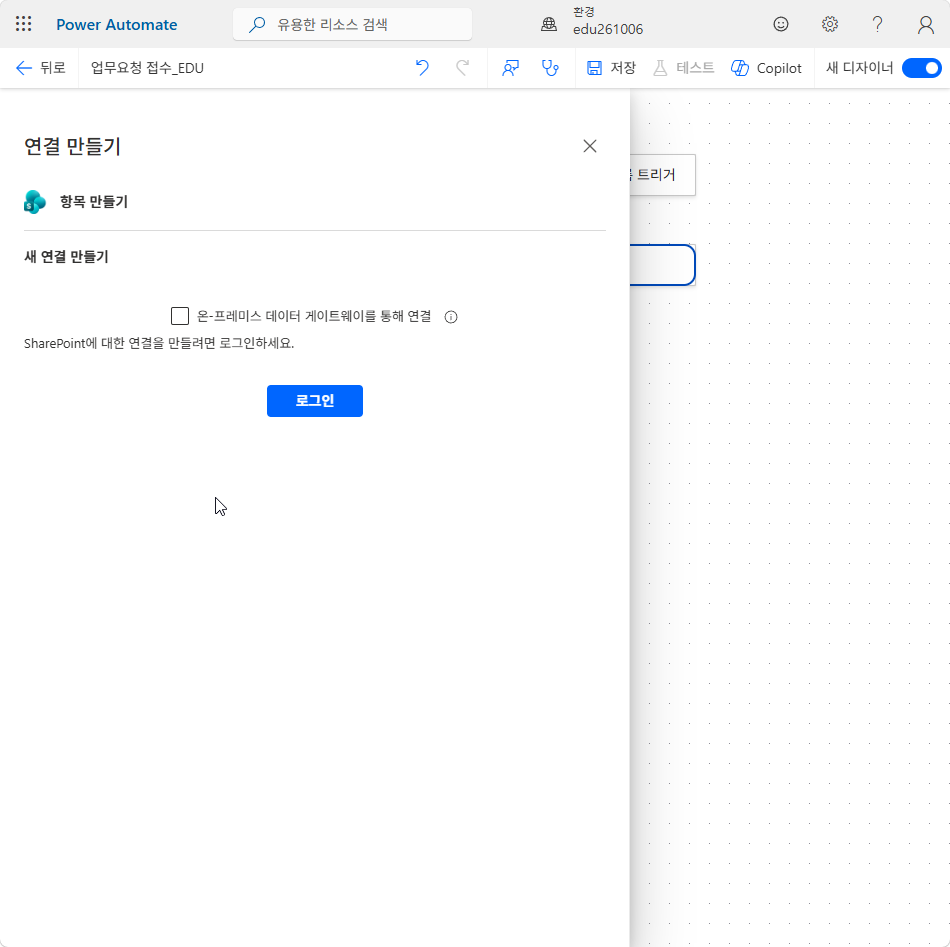
Task: Click the 테스트 test button
Action: pyautogui.click(x=683, y=68)
